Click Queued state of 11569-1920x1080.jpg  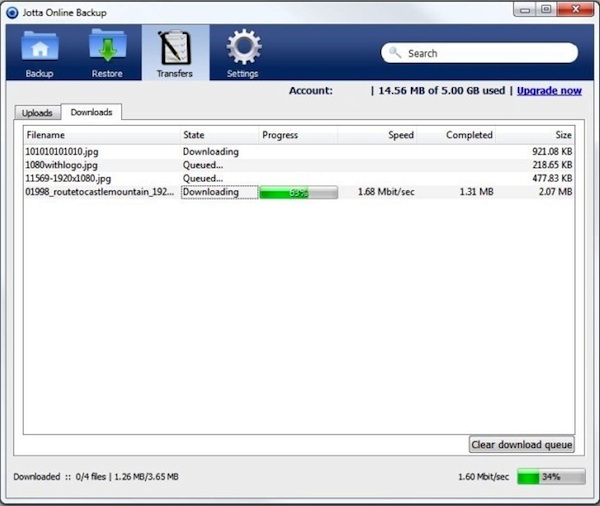203,178
